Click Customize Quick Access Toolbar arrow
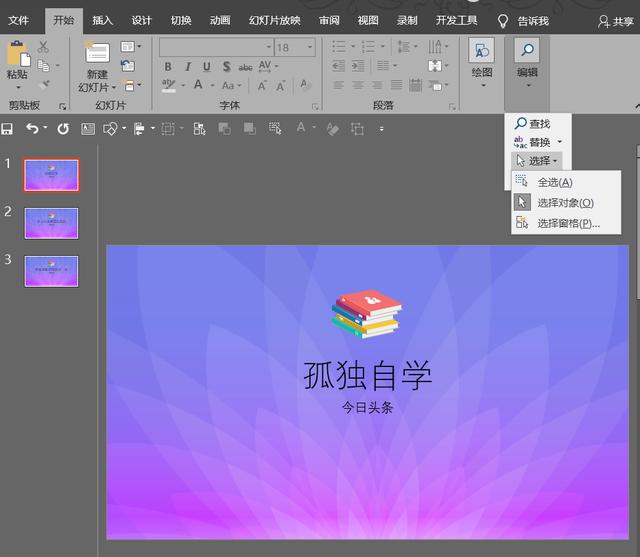Screen dimensions: 640x557 click(x=382, y=129)
